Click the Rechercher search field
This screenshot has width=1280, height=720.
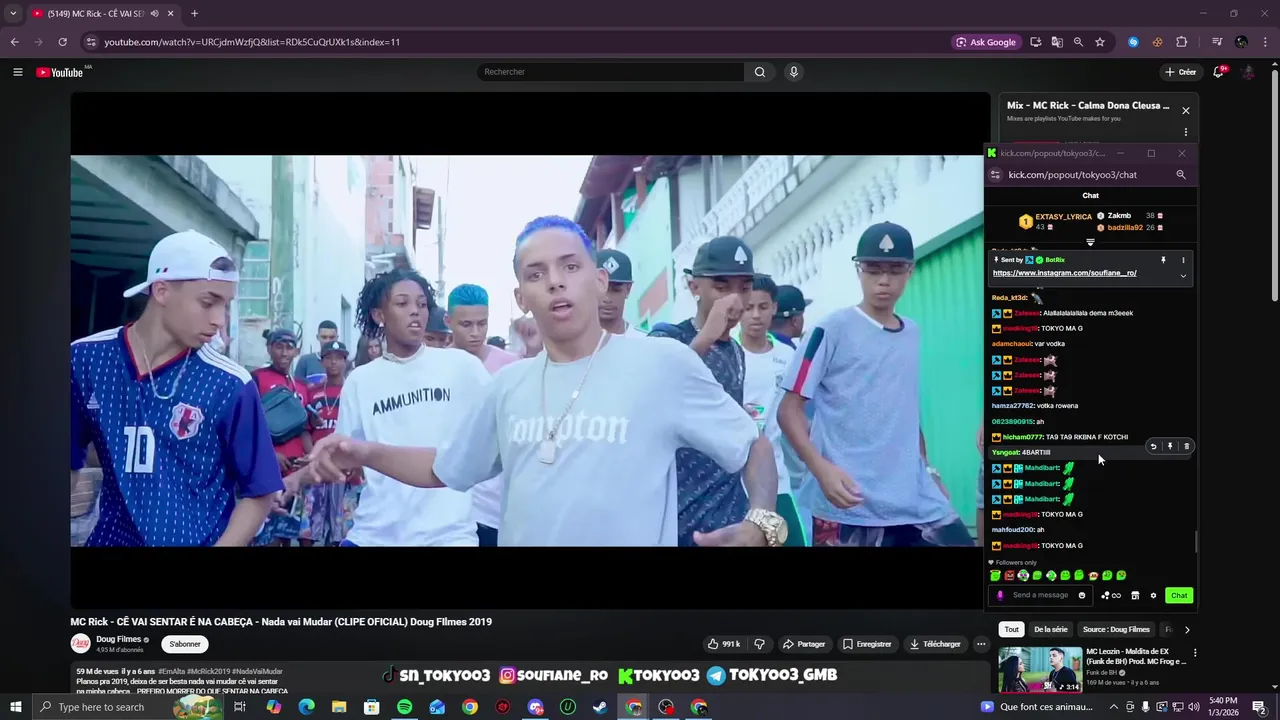pos(610,72)
